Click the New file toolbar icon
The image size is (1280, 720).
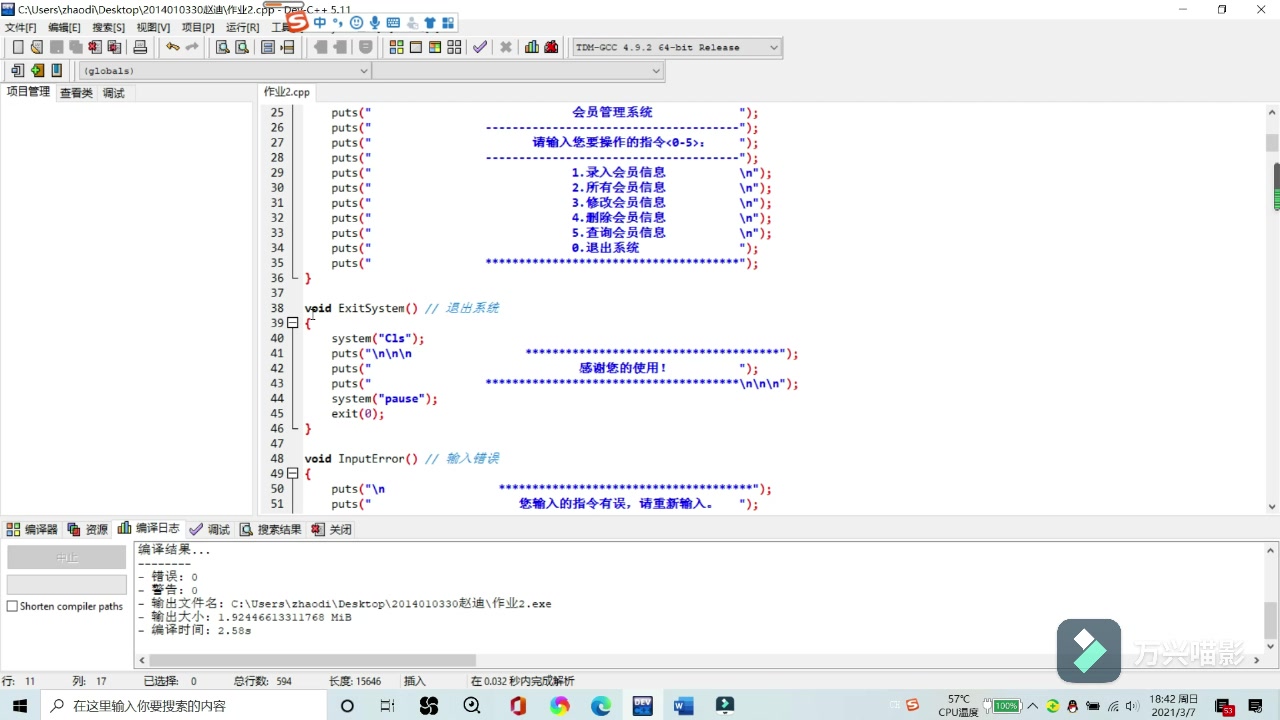pyautogui.click(x=17, y=47)
